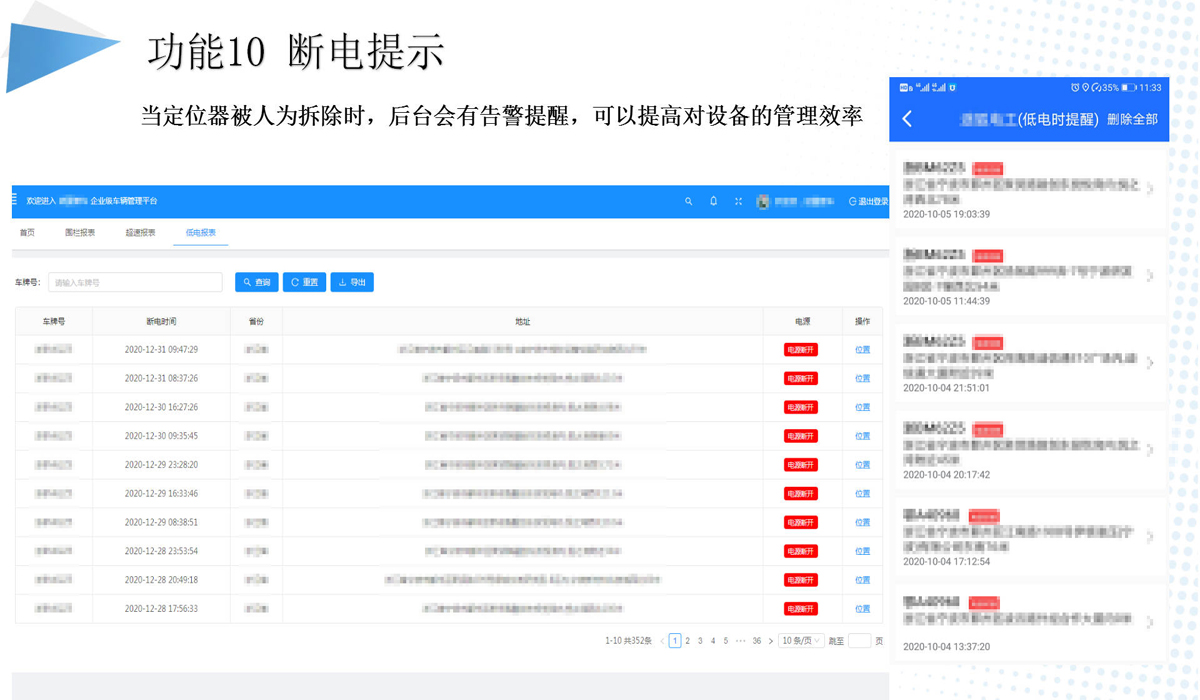Switch to the 超速报表 tab
Image resolution: width=1200 pixels, height=700 pixels.
(x=140, y=233)
